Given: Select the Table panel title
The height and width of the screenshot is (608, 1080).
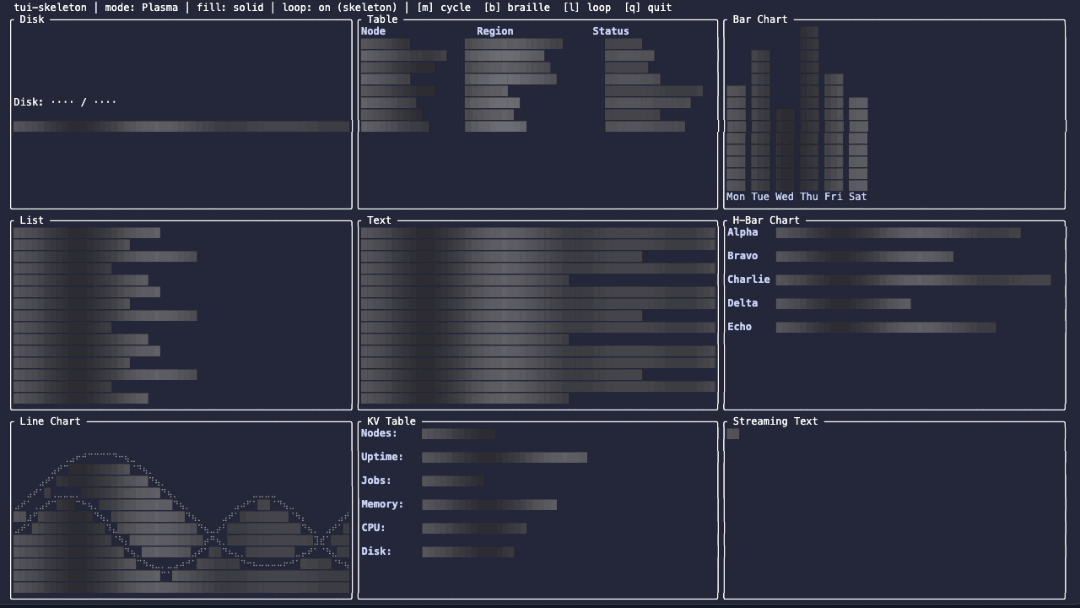Looking at the screenshot, I should point(382,19).
